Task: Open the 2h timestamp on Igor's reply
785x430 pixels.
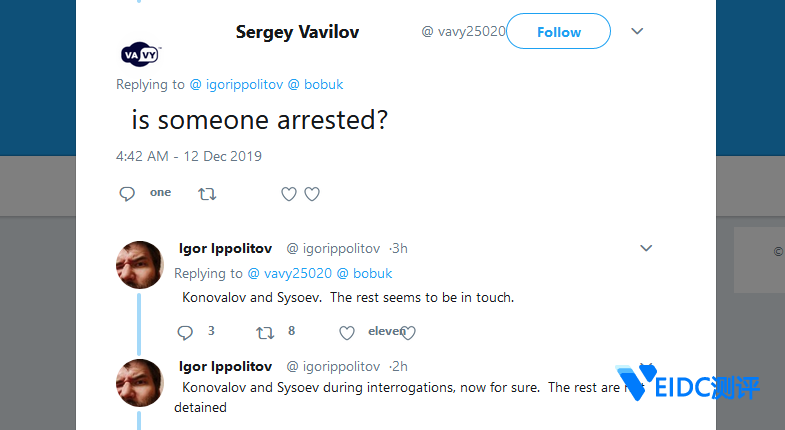Action: [400, 366]
